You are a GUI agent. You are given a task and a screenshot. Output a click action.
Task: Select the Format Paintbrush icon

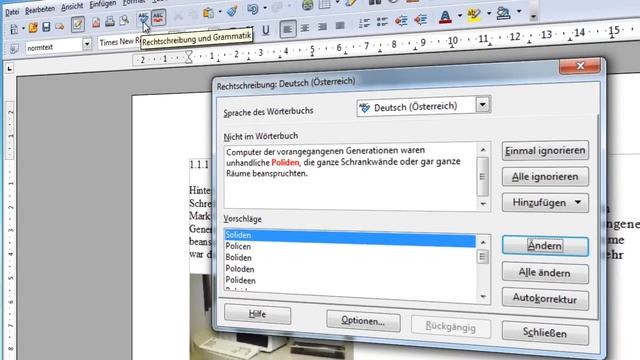point(232,11)
